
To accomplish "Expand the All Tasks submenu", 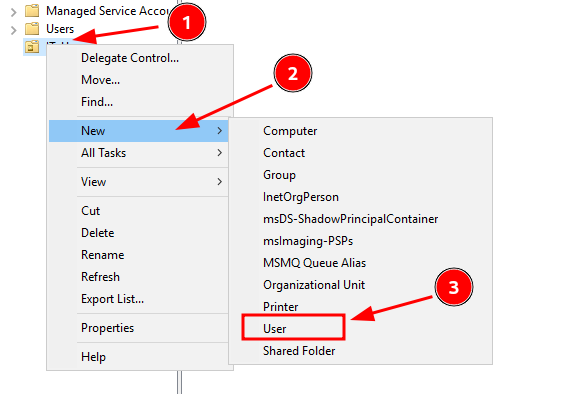I will (138, 153).
